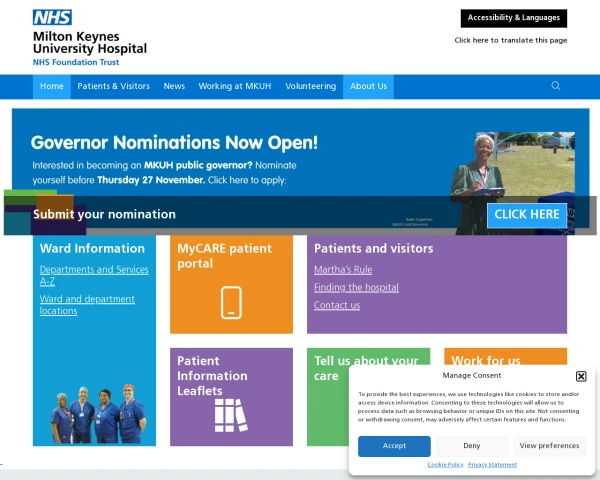
Task: Close the Manage Consent dialog with X
Action: click(x=581, y=376)
